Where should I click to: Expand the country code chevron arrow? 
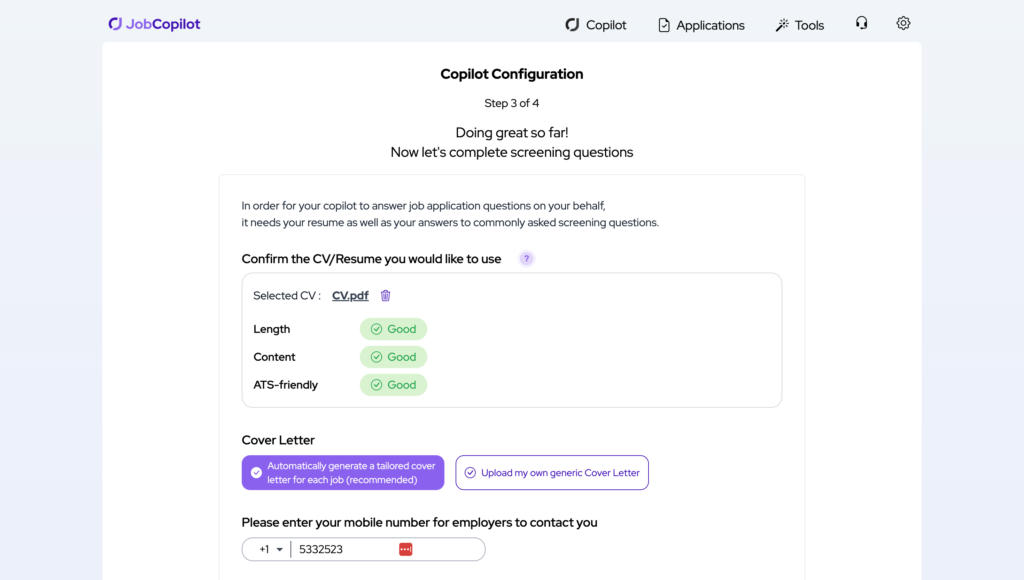(x=279, y=549)
